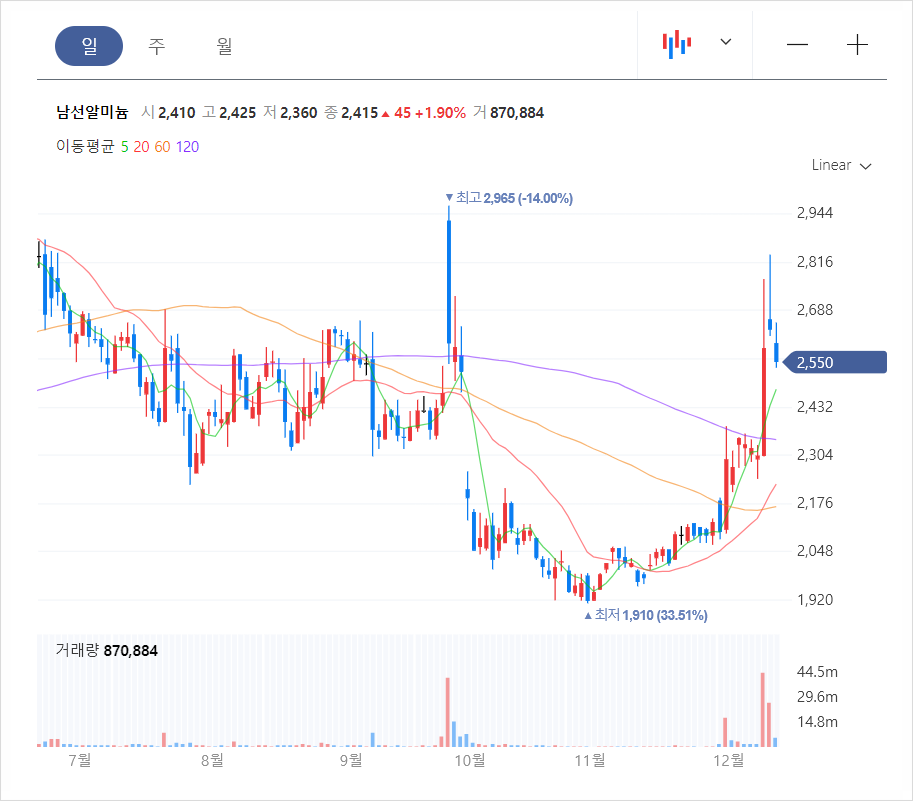Viewport: 913px width, 801px height.
Task: Open the Linear scale dropdown
Action: [841, 165]
